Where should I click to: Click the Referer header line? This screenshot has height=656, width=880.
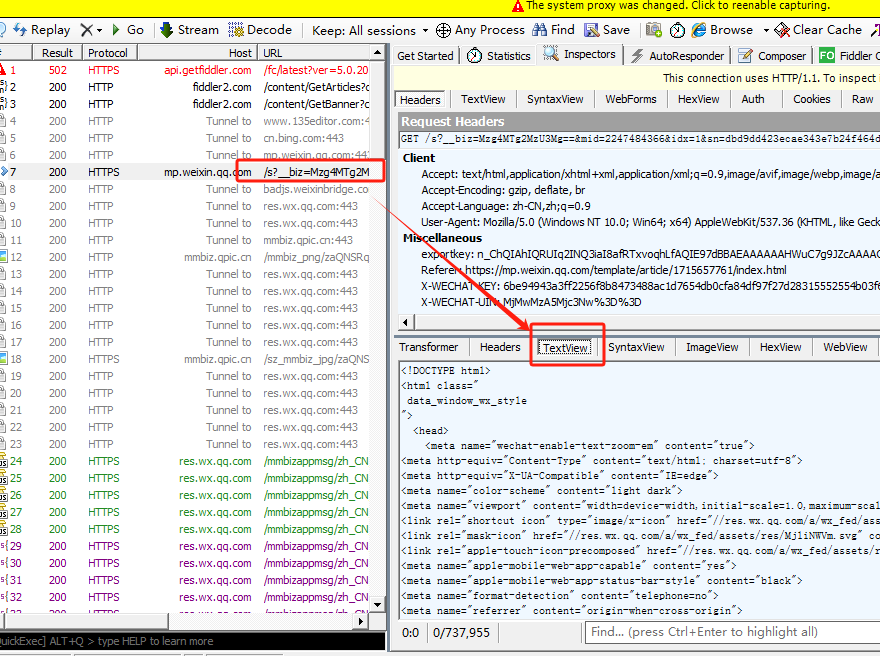[603, 270]
